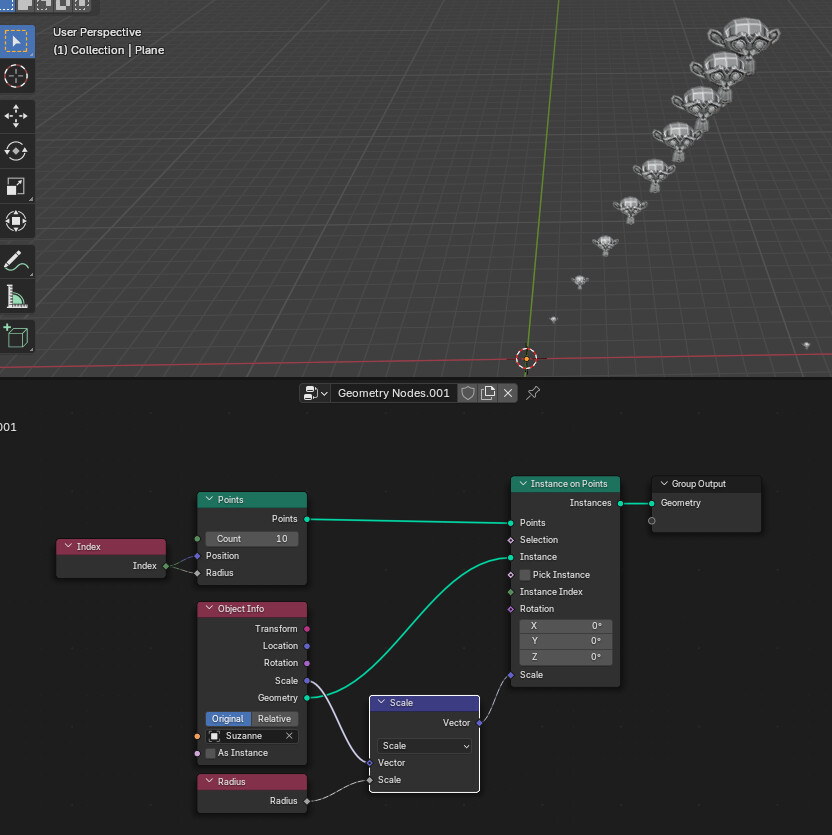Click the Selection input socket

[511, 540]
